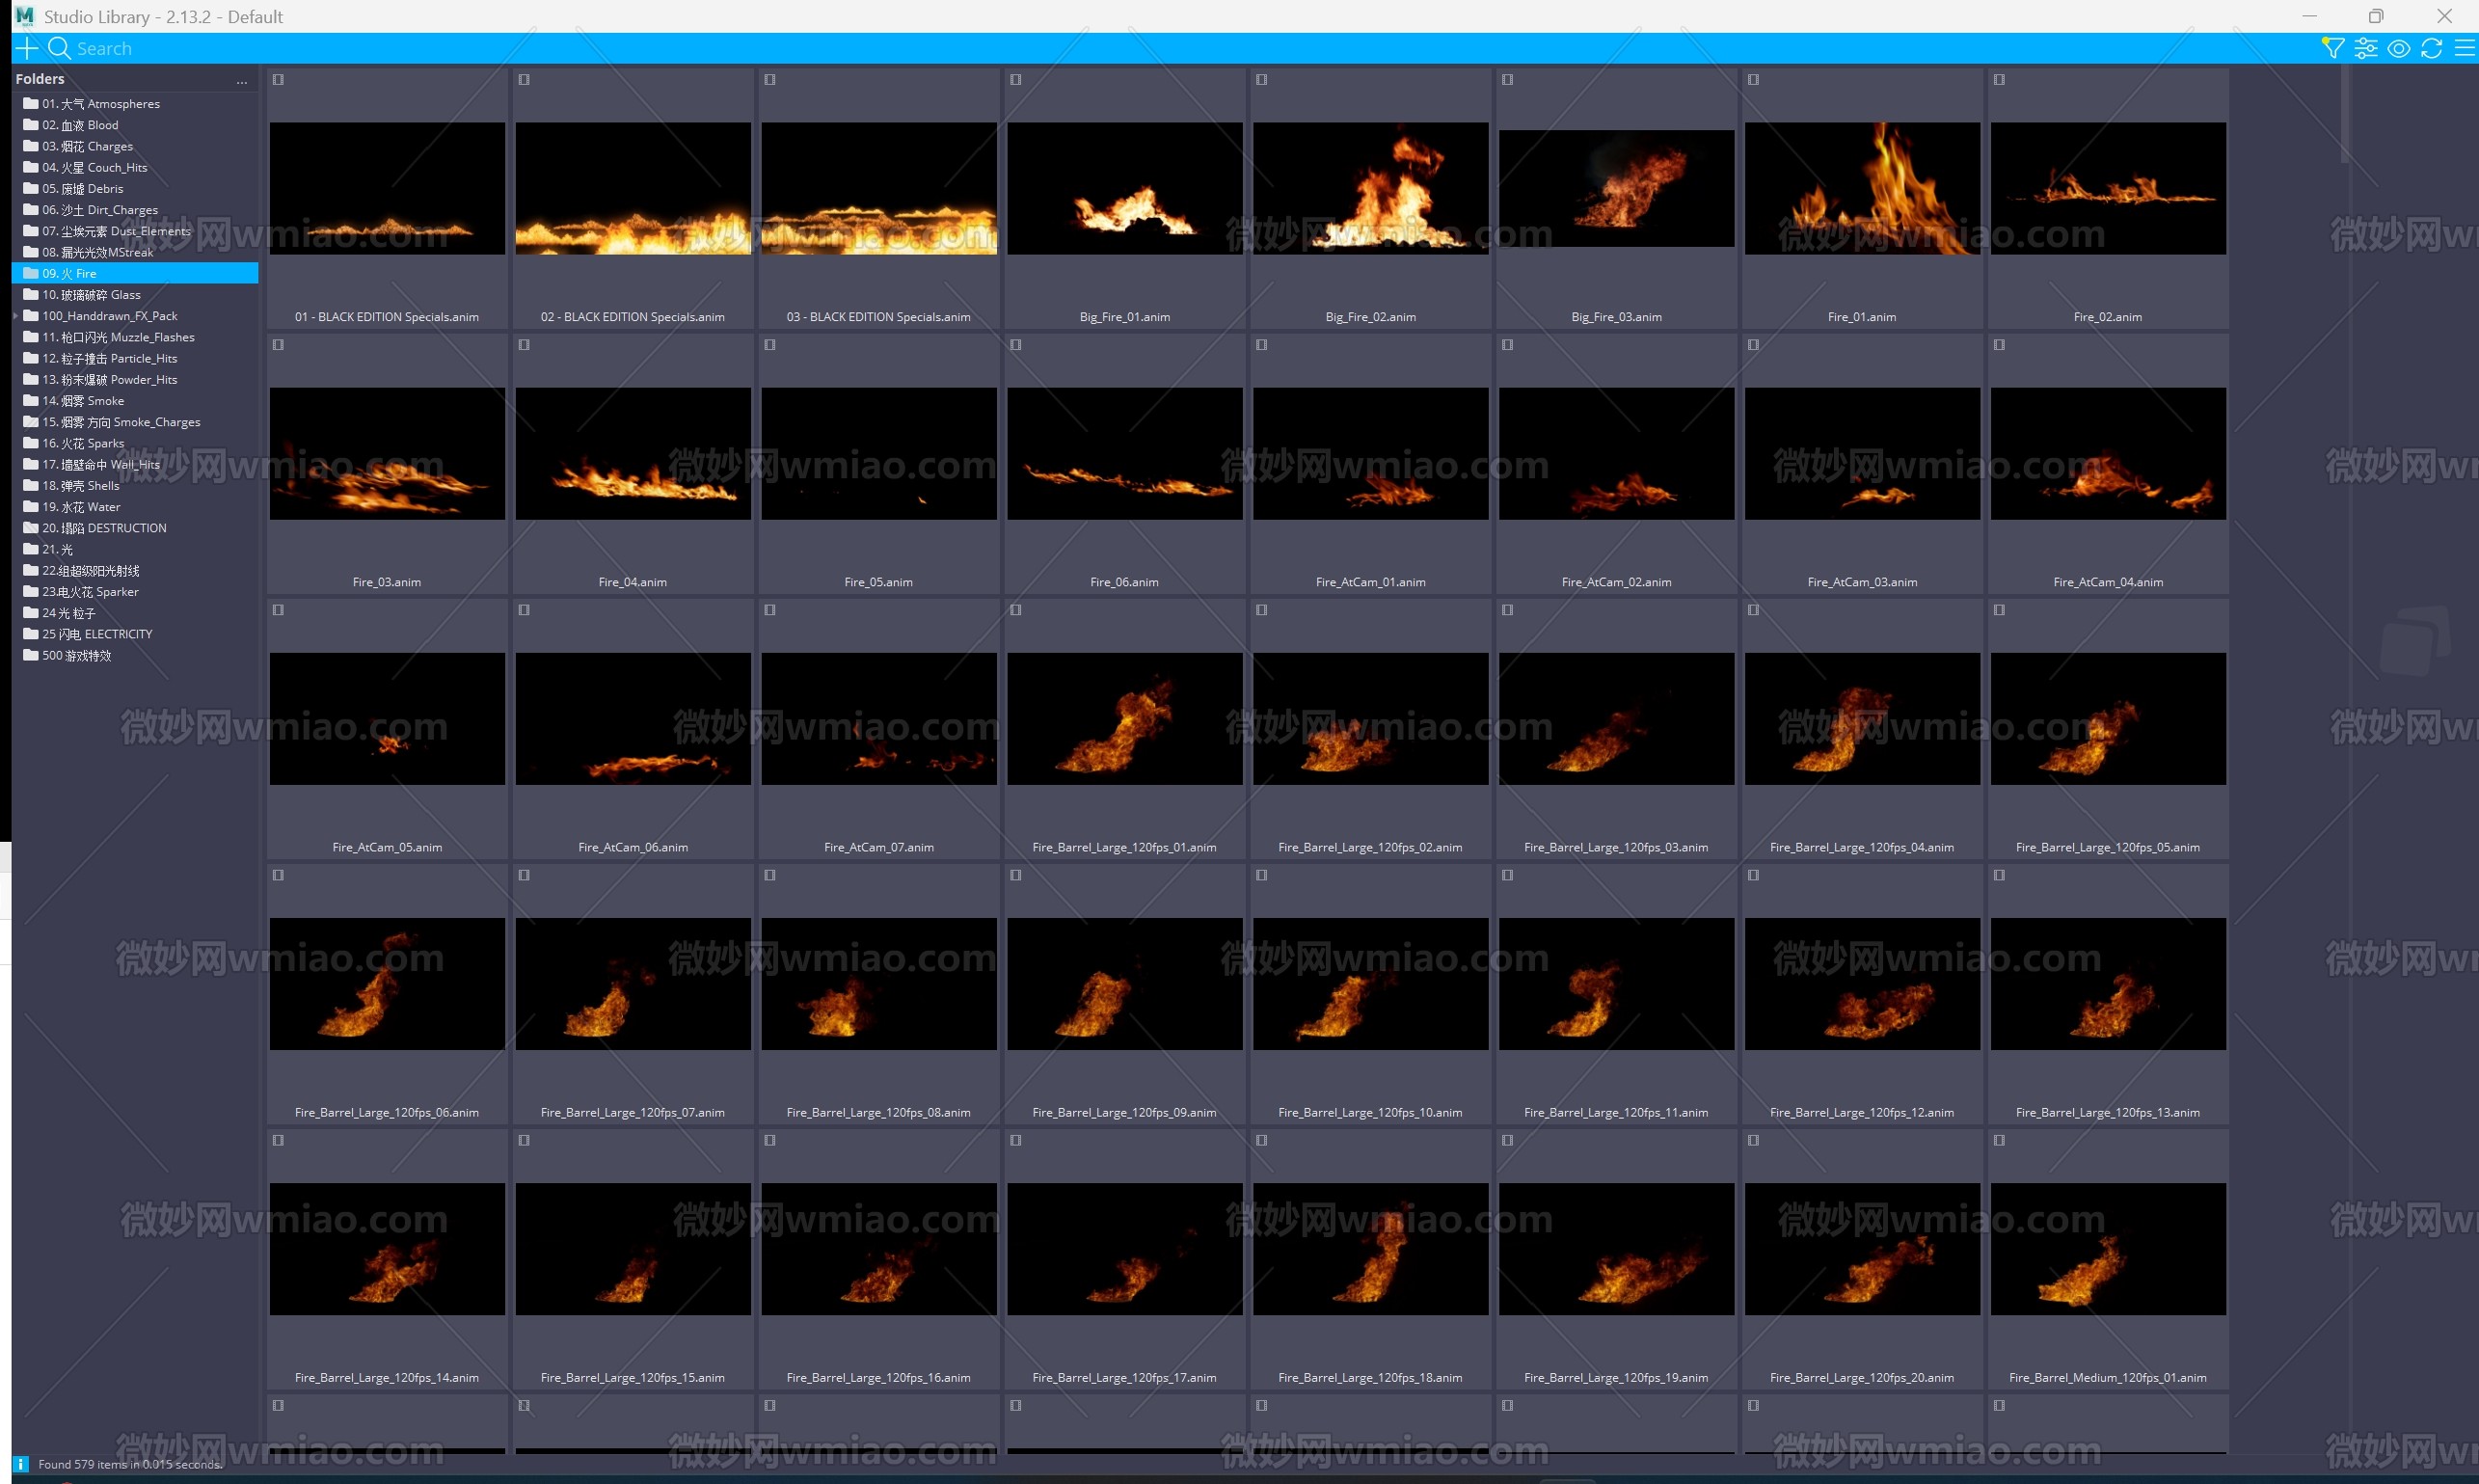Image resolution: width=2479 pixels, height=1484 pixels.
Task: Select the 01. Atmospheres folder
Action: click(x=135, y=104)
